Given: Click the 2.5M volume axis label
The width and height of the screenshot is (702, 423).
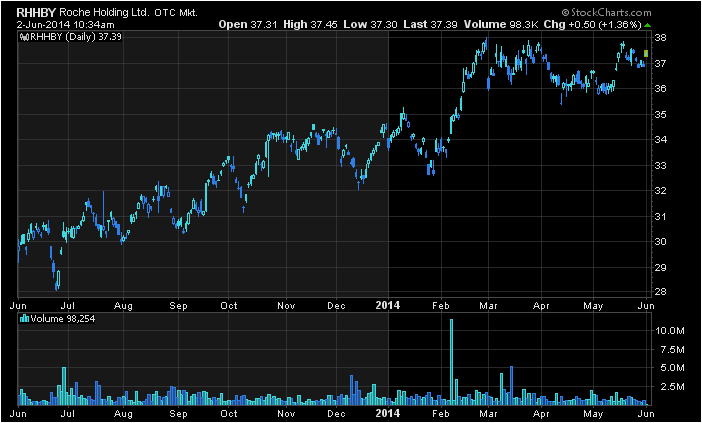Looking at the screenshot, I should 672,387.
